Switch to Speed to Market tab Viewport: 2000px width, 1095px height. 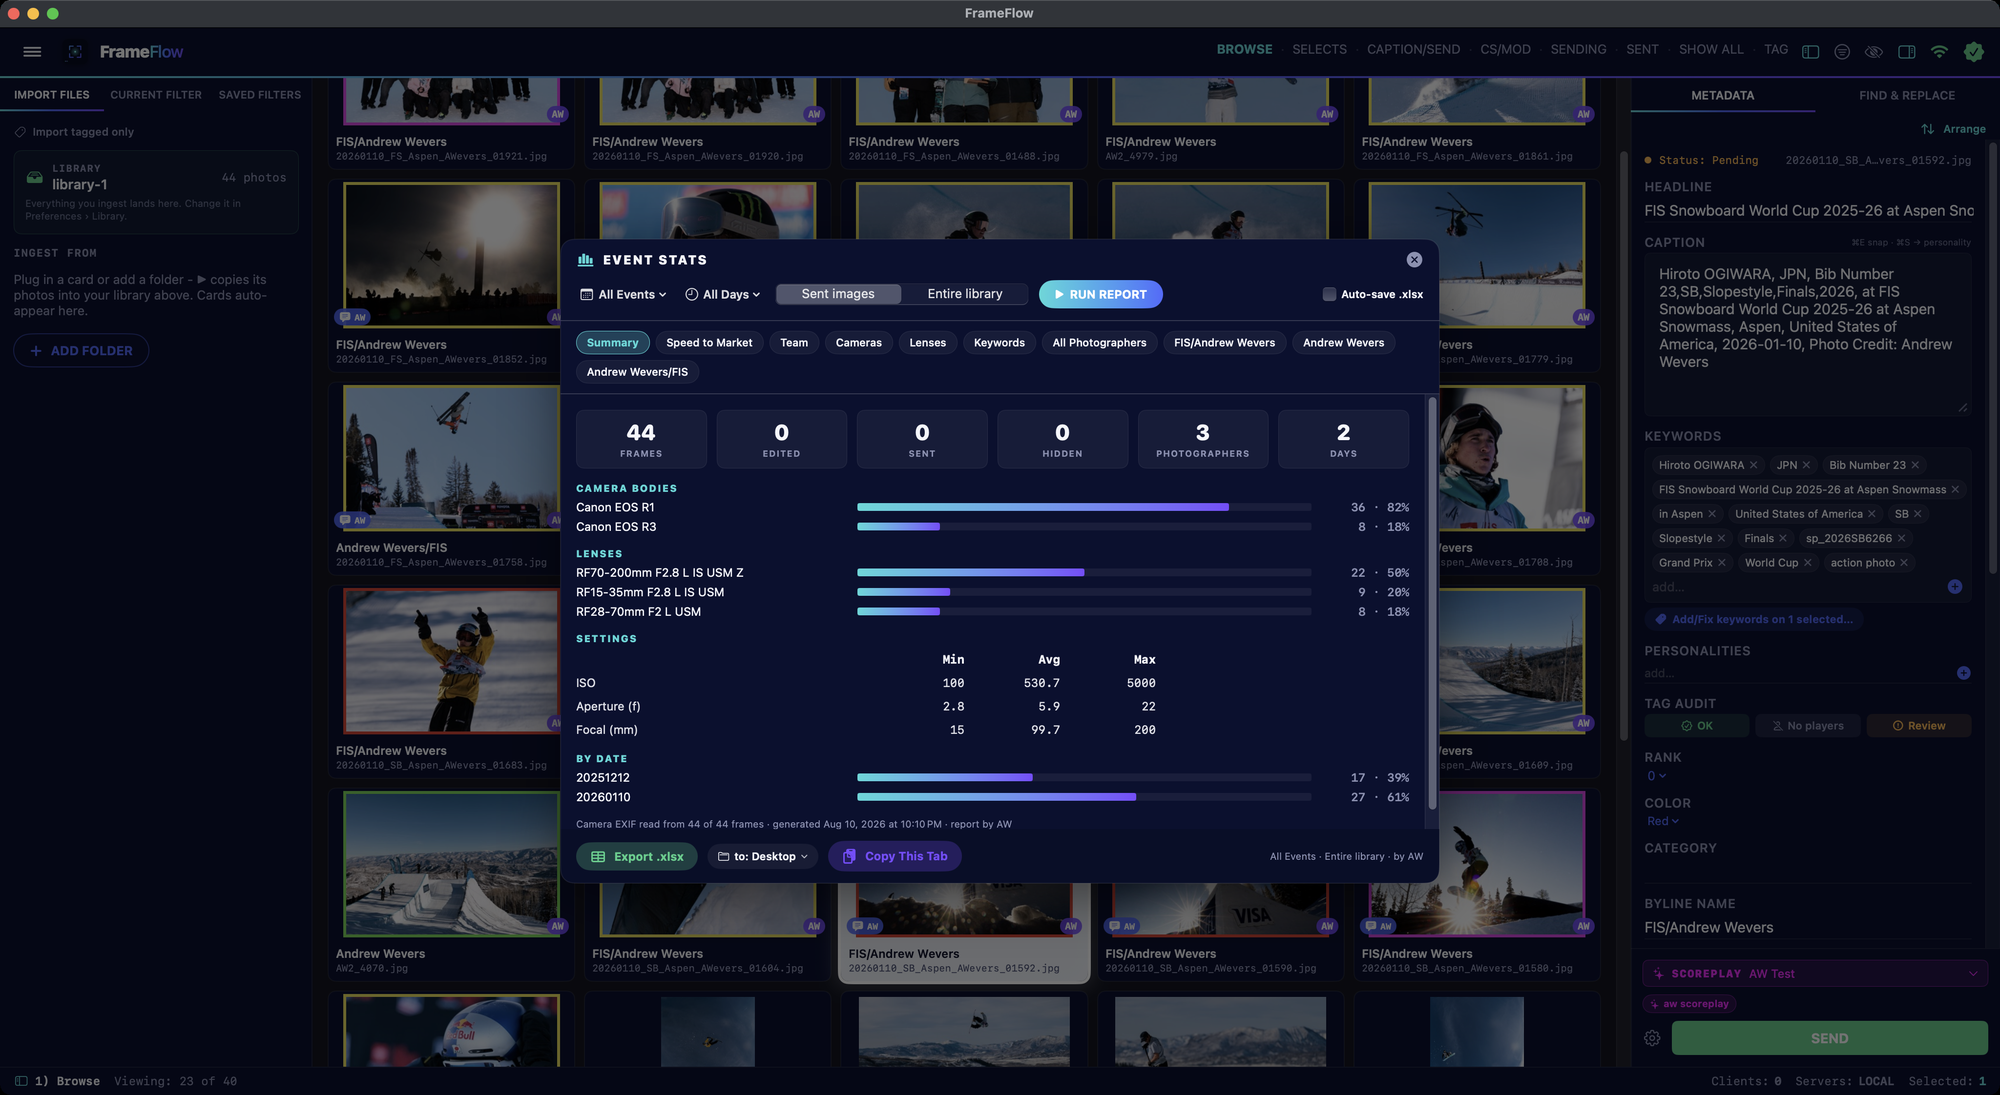tap(709, 343)
